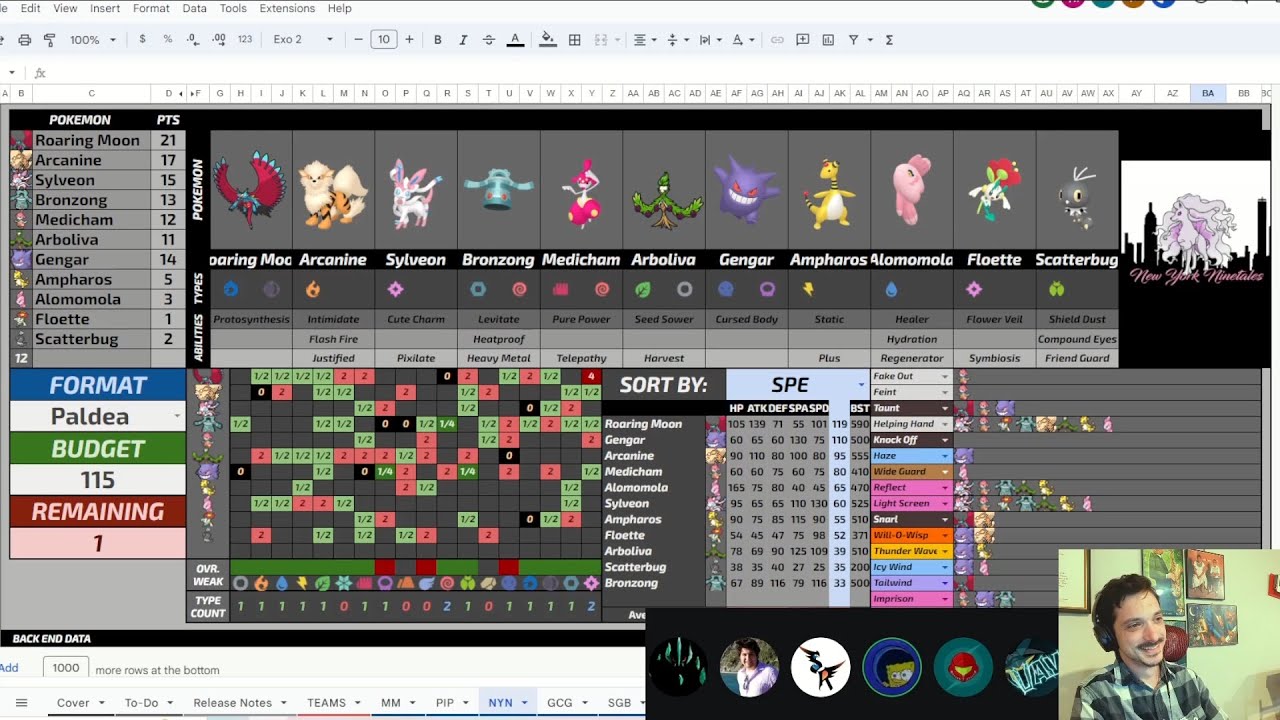
Task: Click the budget value 115 cell
Action: 98,480
